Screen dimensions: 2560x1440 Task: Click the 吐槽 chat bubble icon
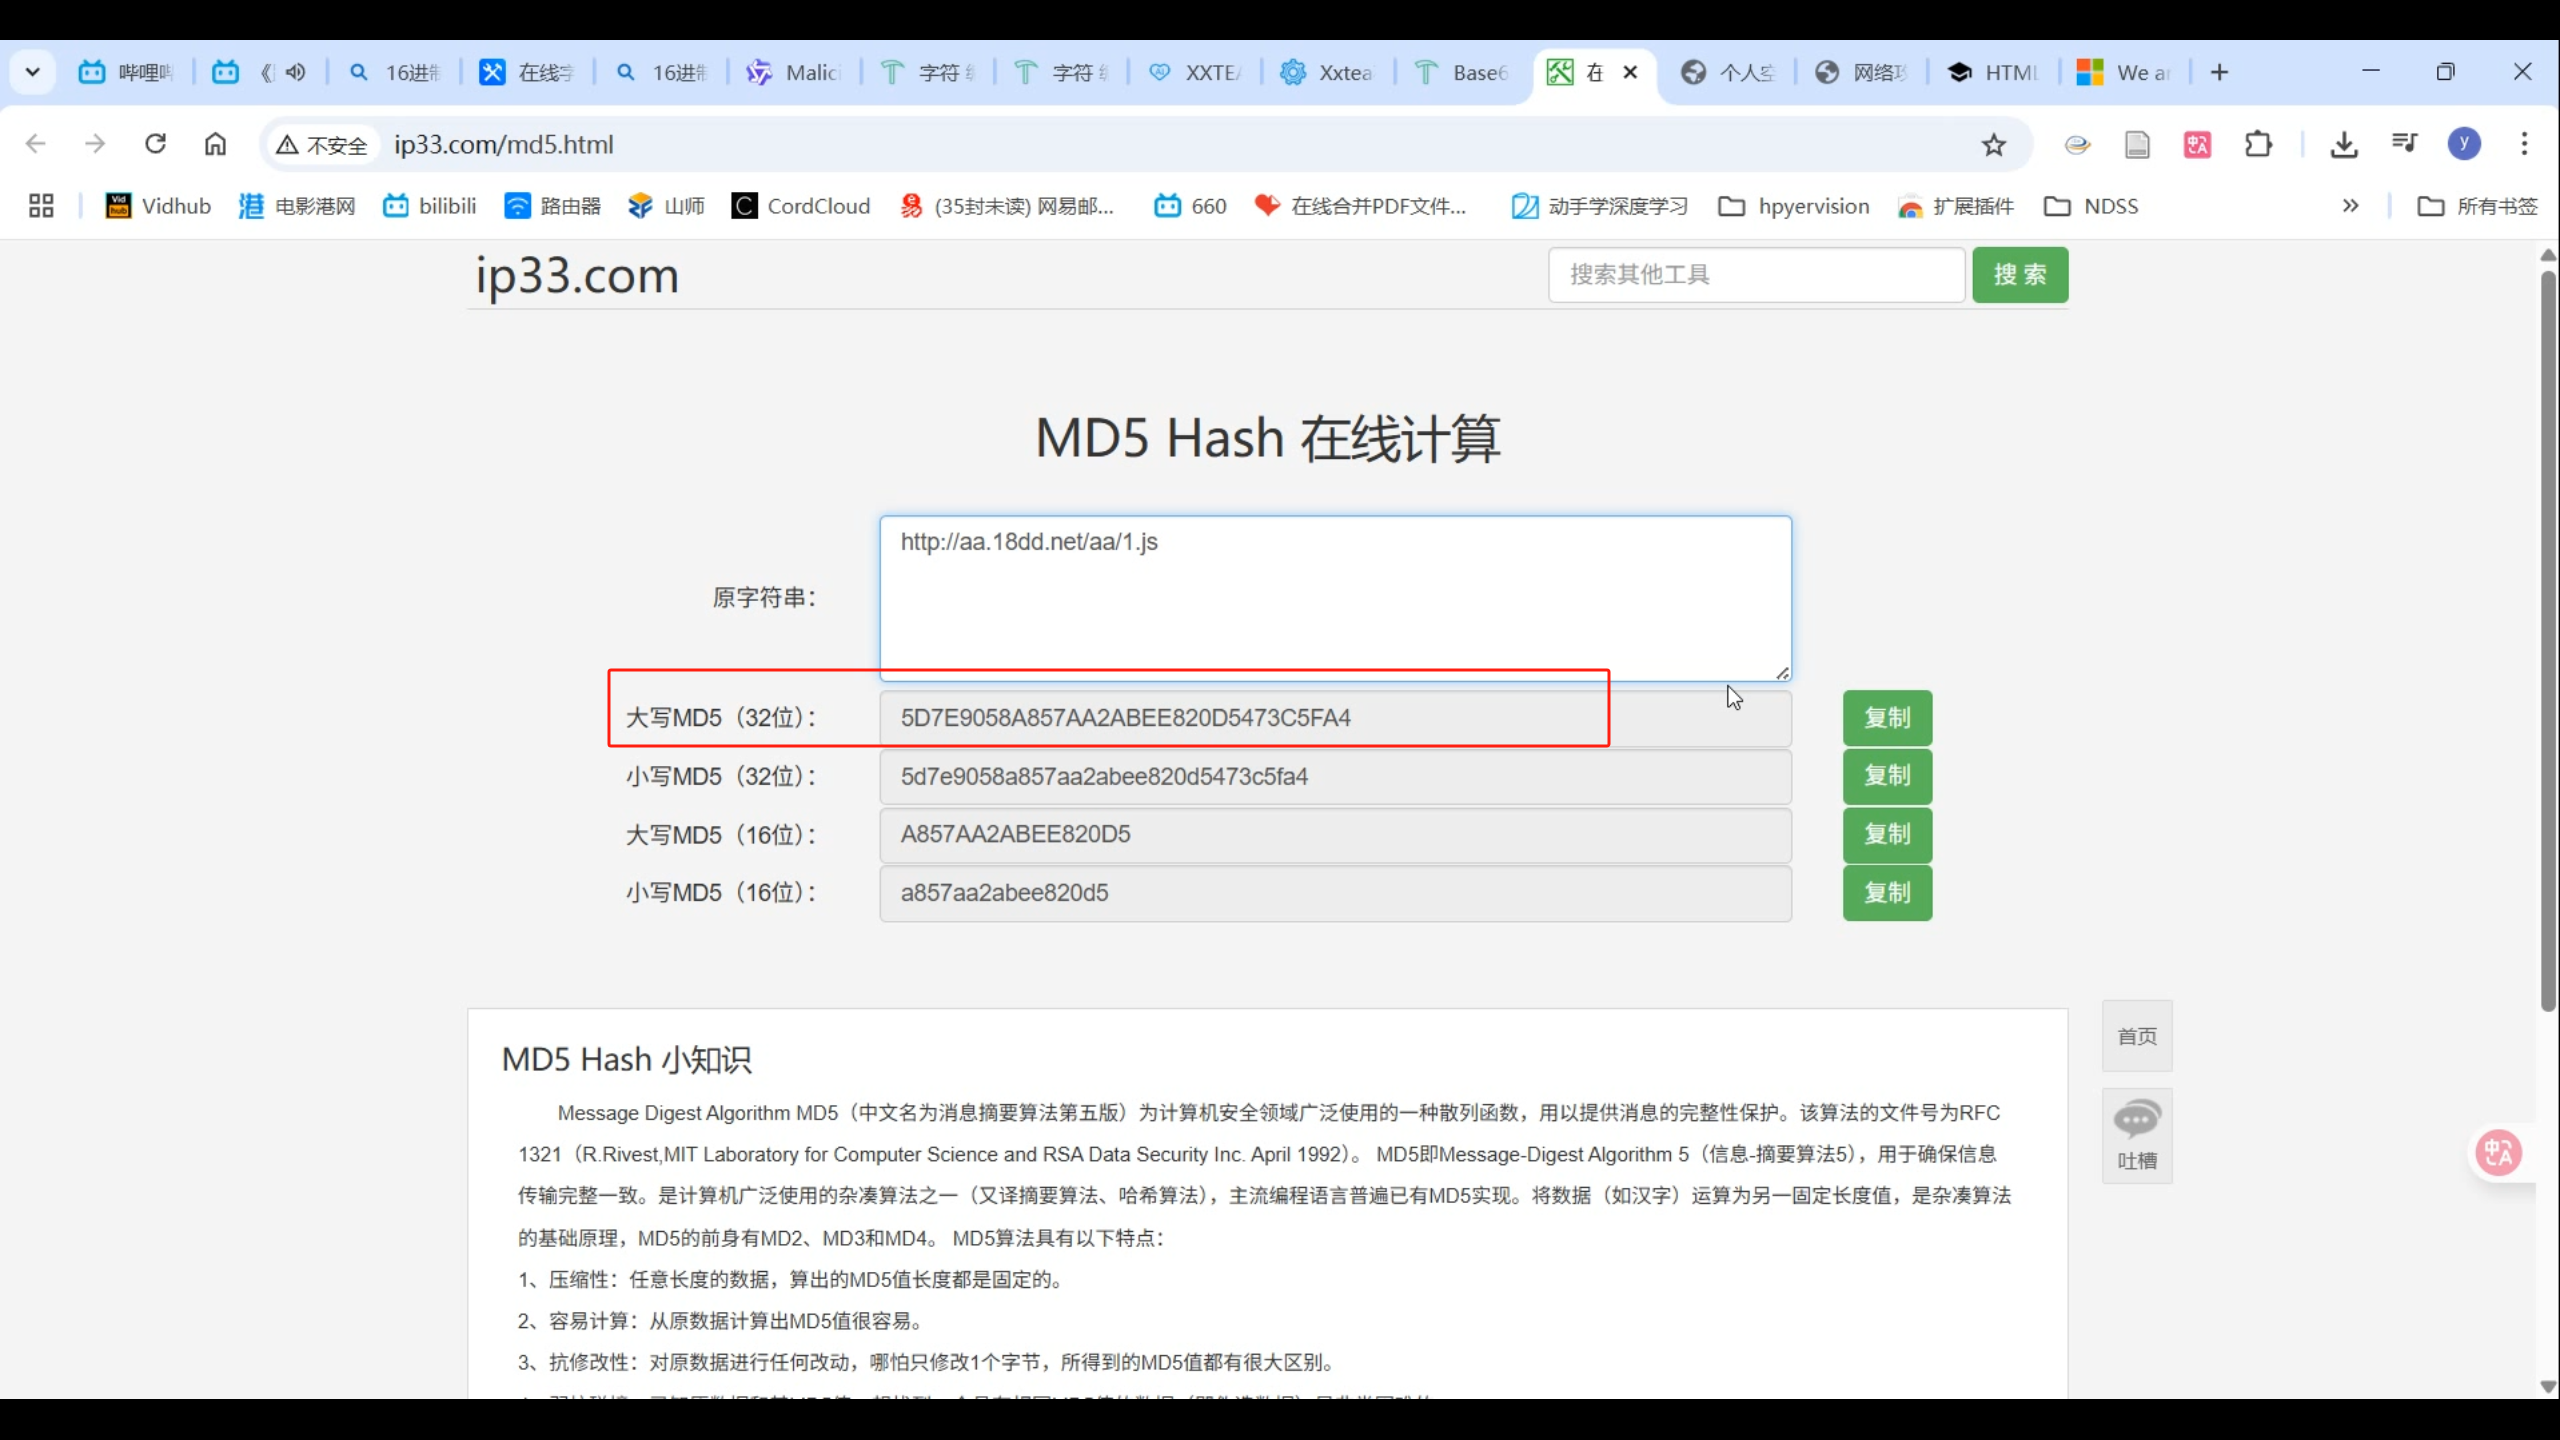pyautogui.click(x=2137, y=1120)
